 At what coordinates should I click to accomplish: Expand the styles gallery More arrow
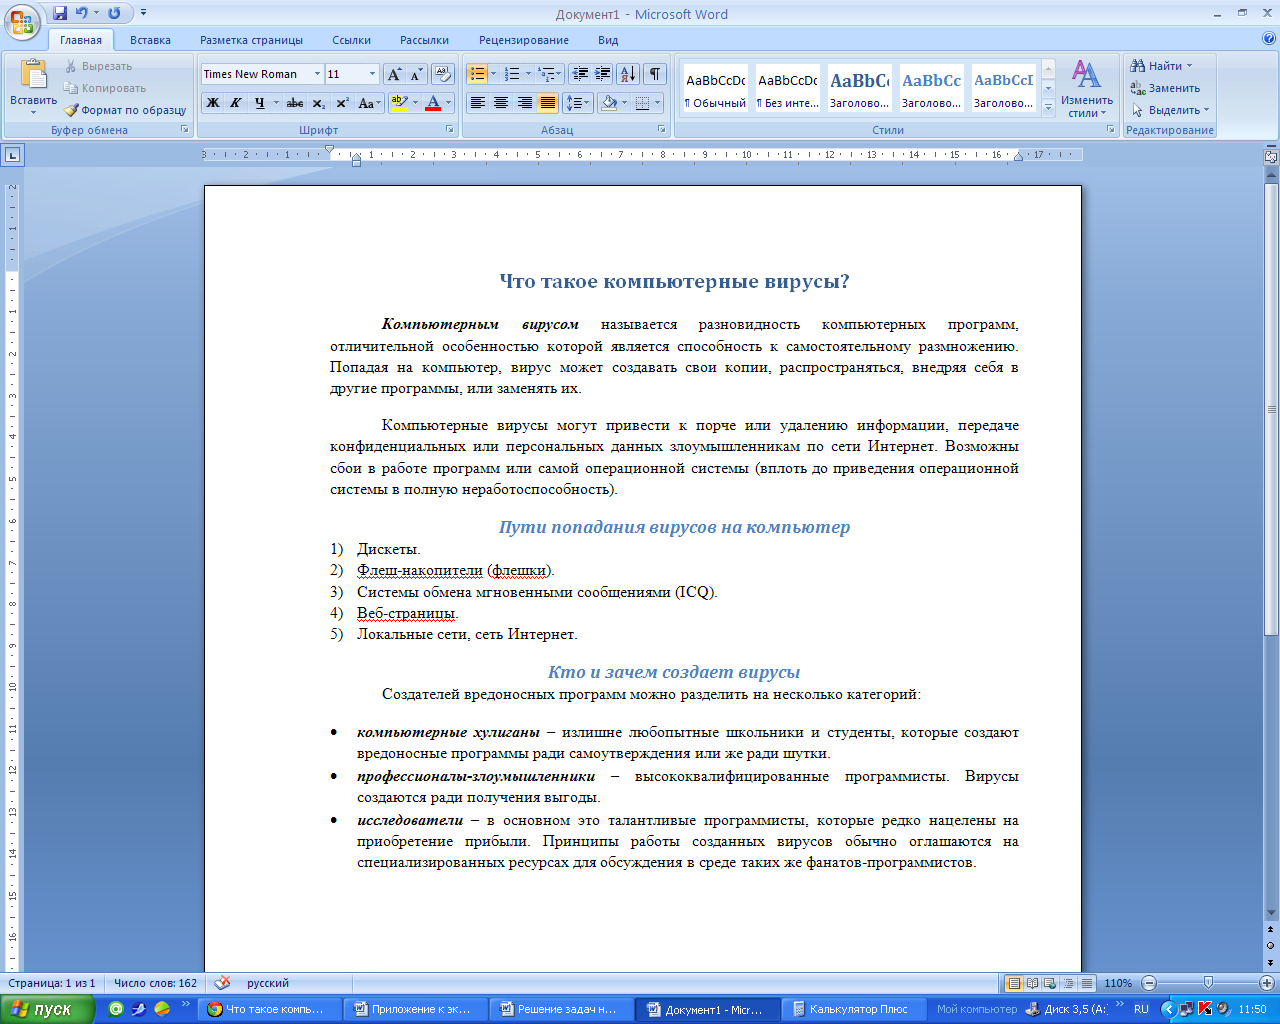pos(1048,108)
